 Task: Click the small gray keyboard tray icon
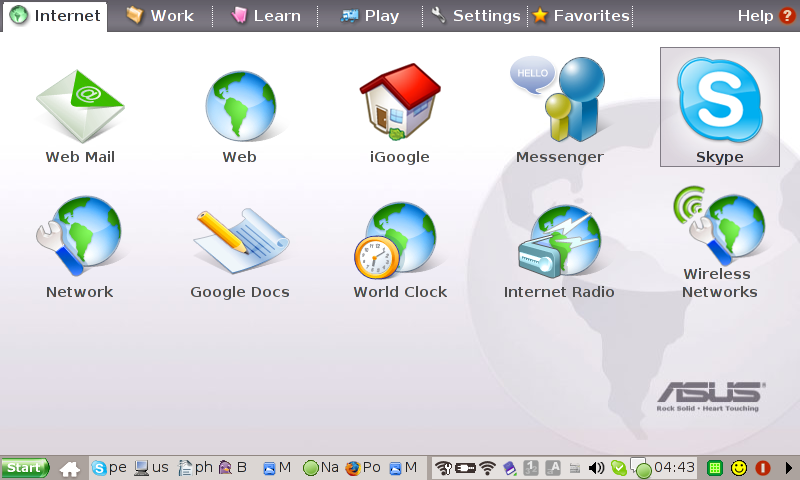coord(574,468)
